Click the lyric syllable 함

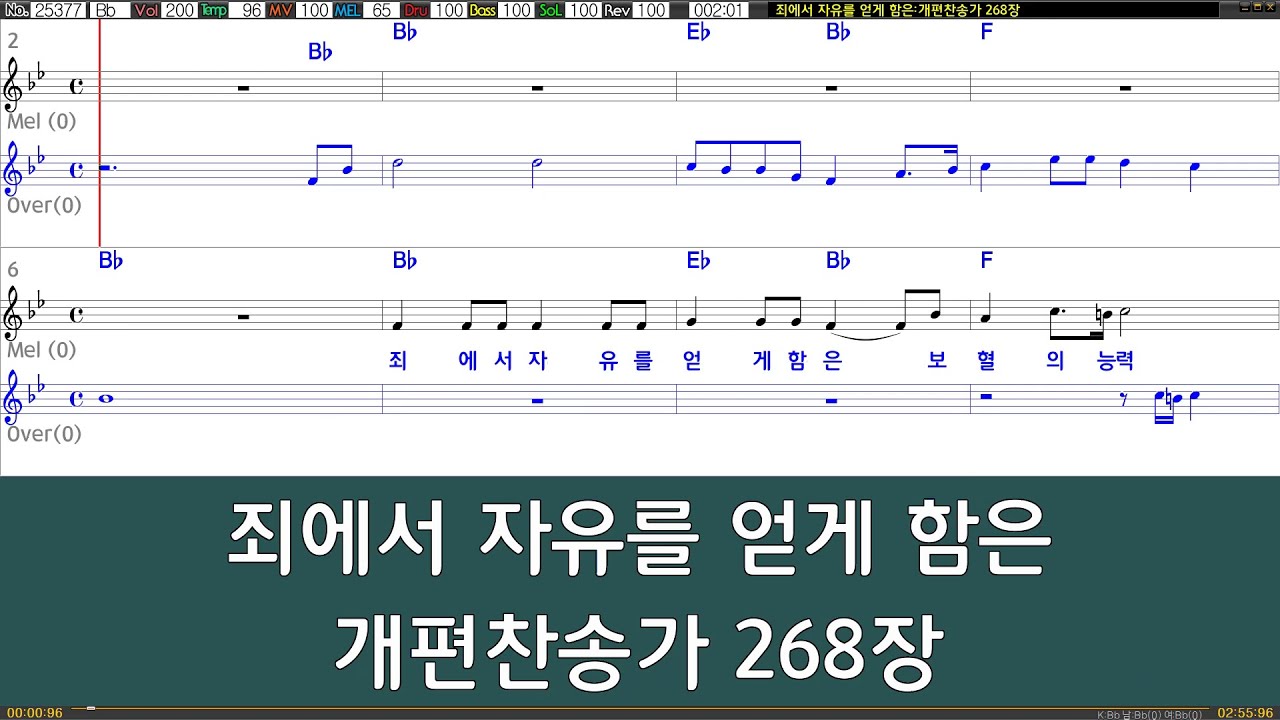pyautogui.click(x=797, y=361)
